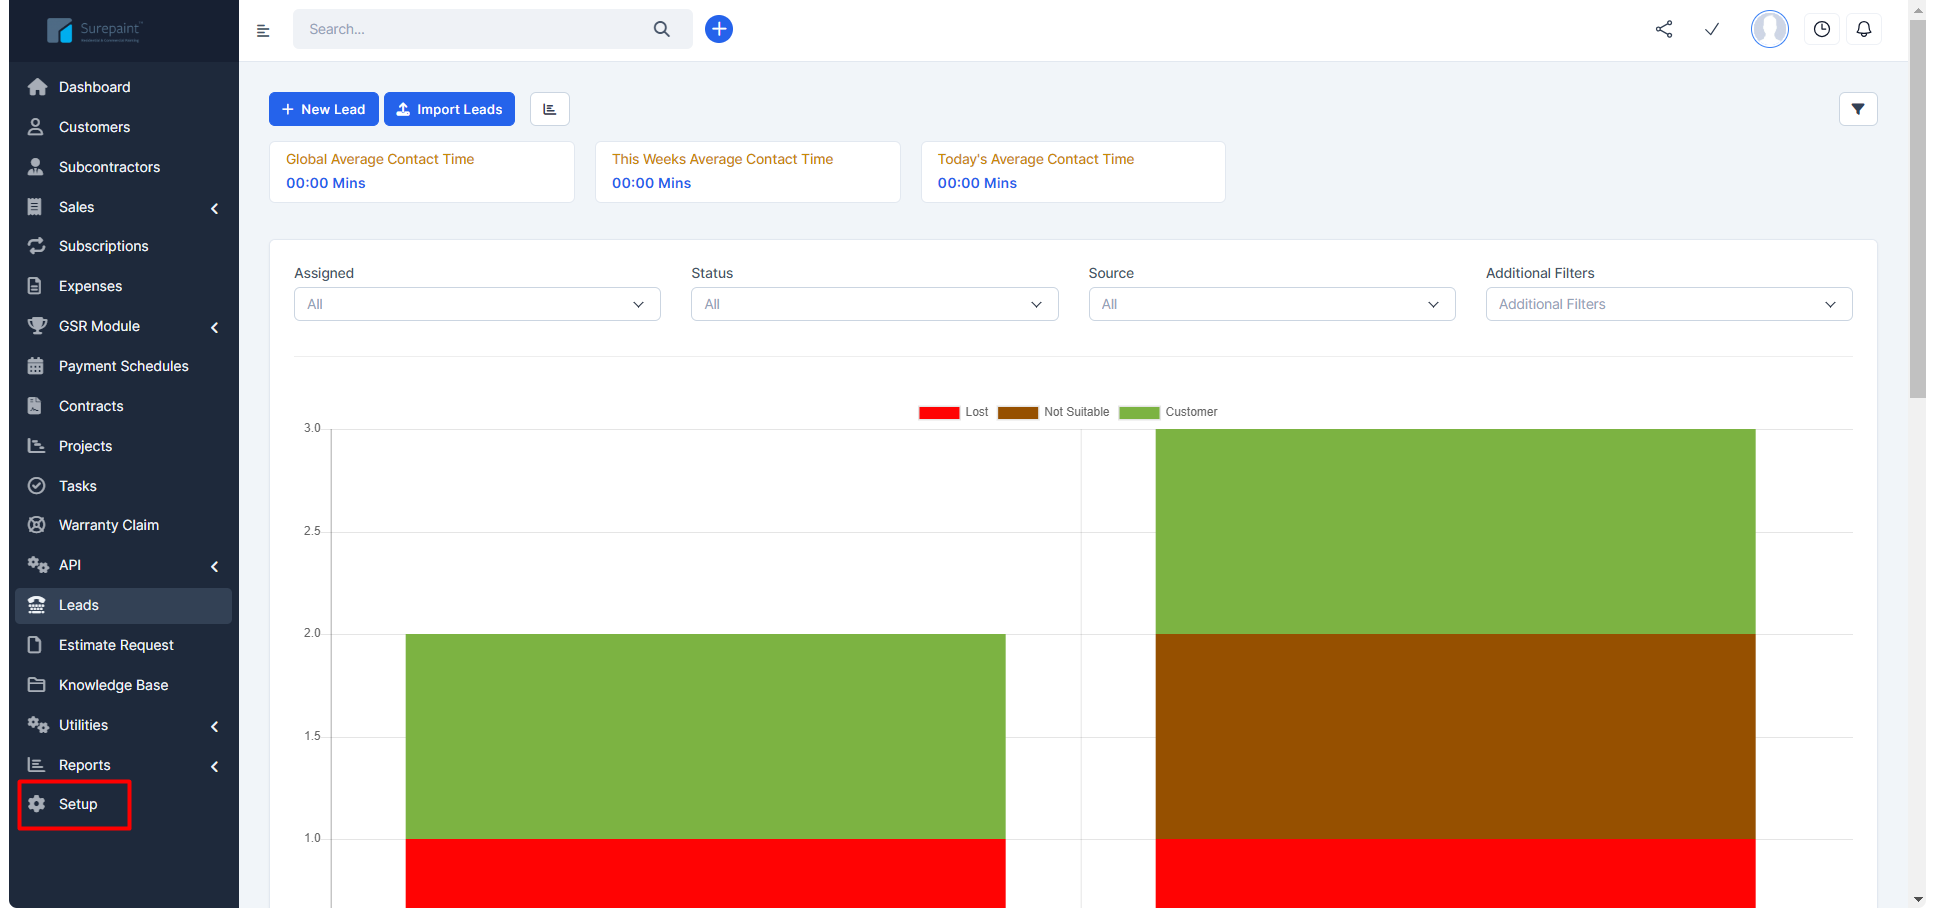Click the Surepaint logo

pos(95,31)
